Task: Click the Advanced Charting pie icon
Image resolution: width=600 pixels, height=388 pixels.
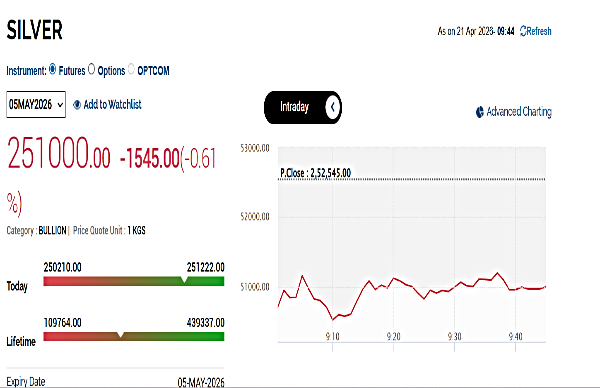Action: pyautogui.click(x=480, y=112)
